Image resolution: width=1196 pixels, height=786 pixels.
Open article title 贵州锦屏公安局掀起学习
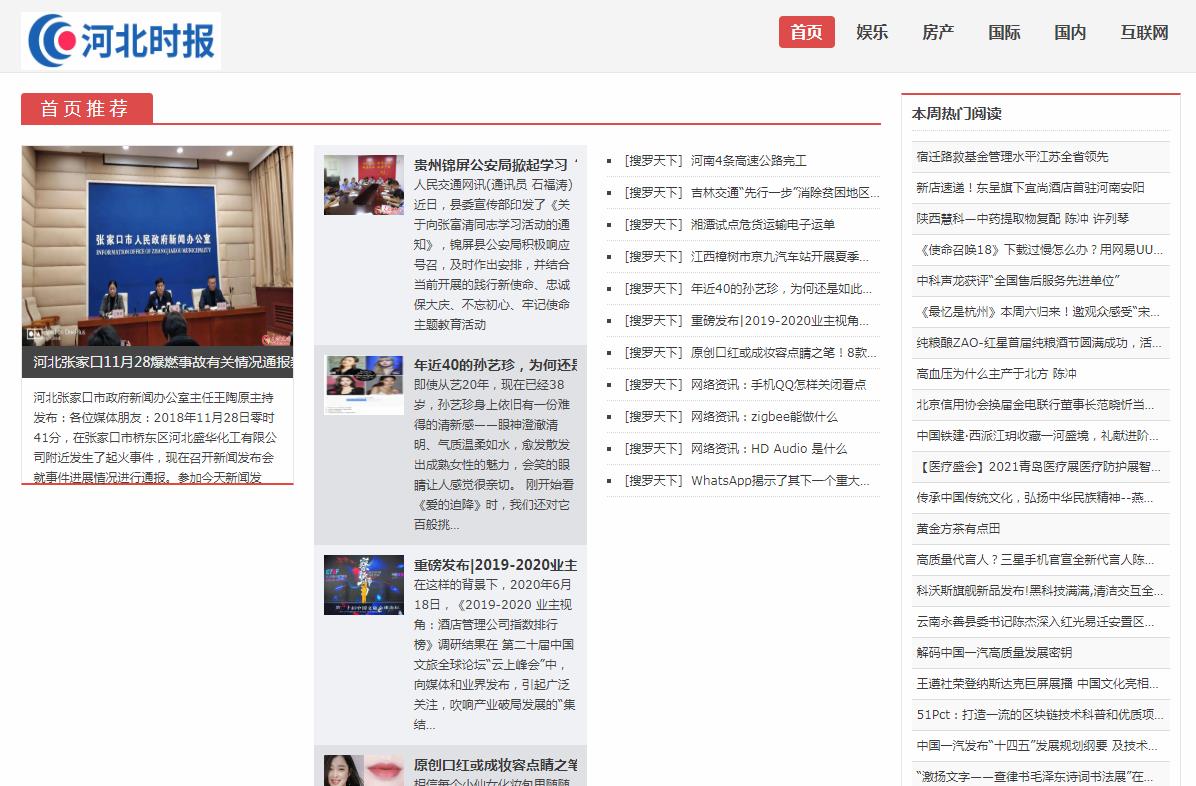pos(495,165)
